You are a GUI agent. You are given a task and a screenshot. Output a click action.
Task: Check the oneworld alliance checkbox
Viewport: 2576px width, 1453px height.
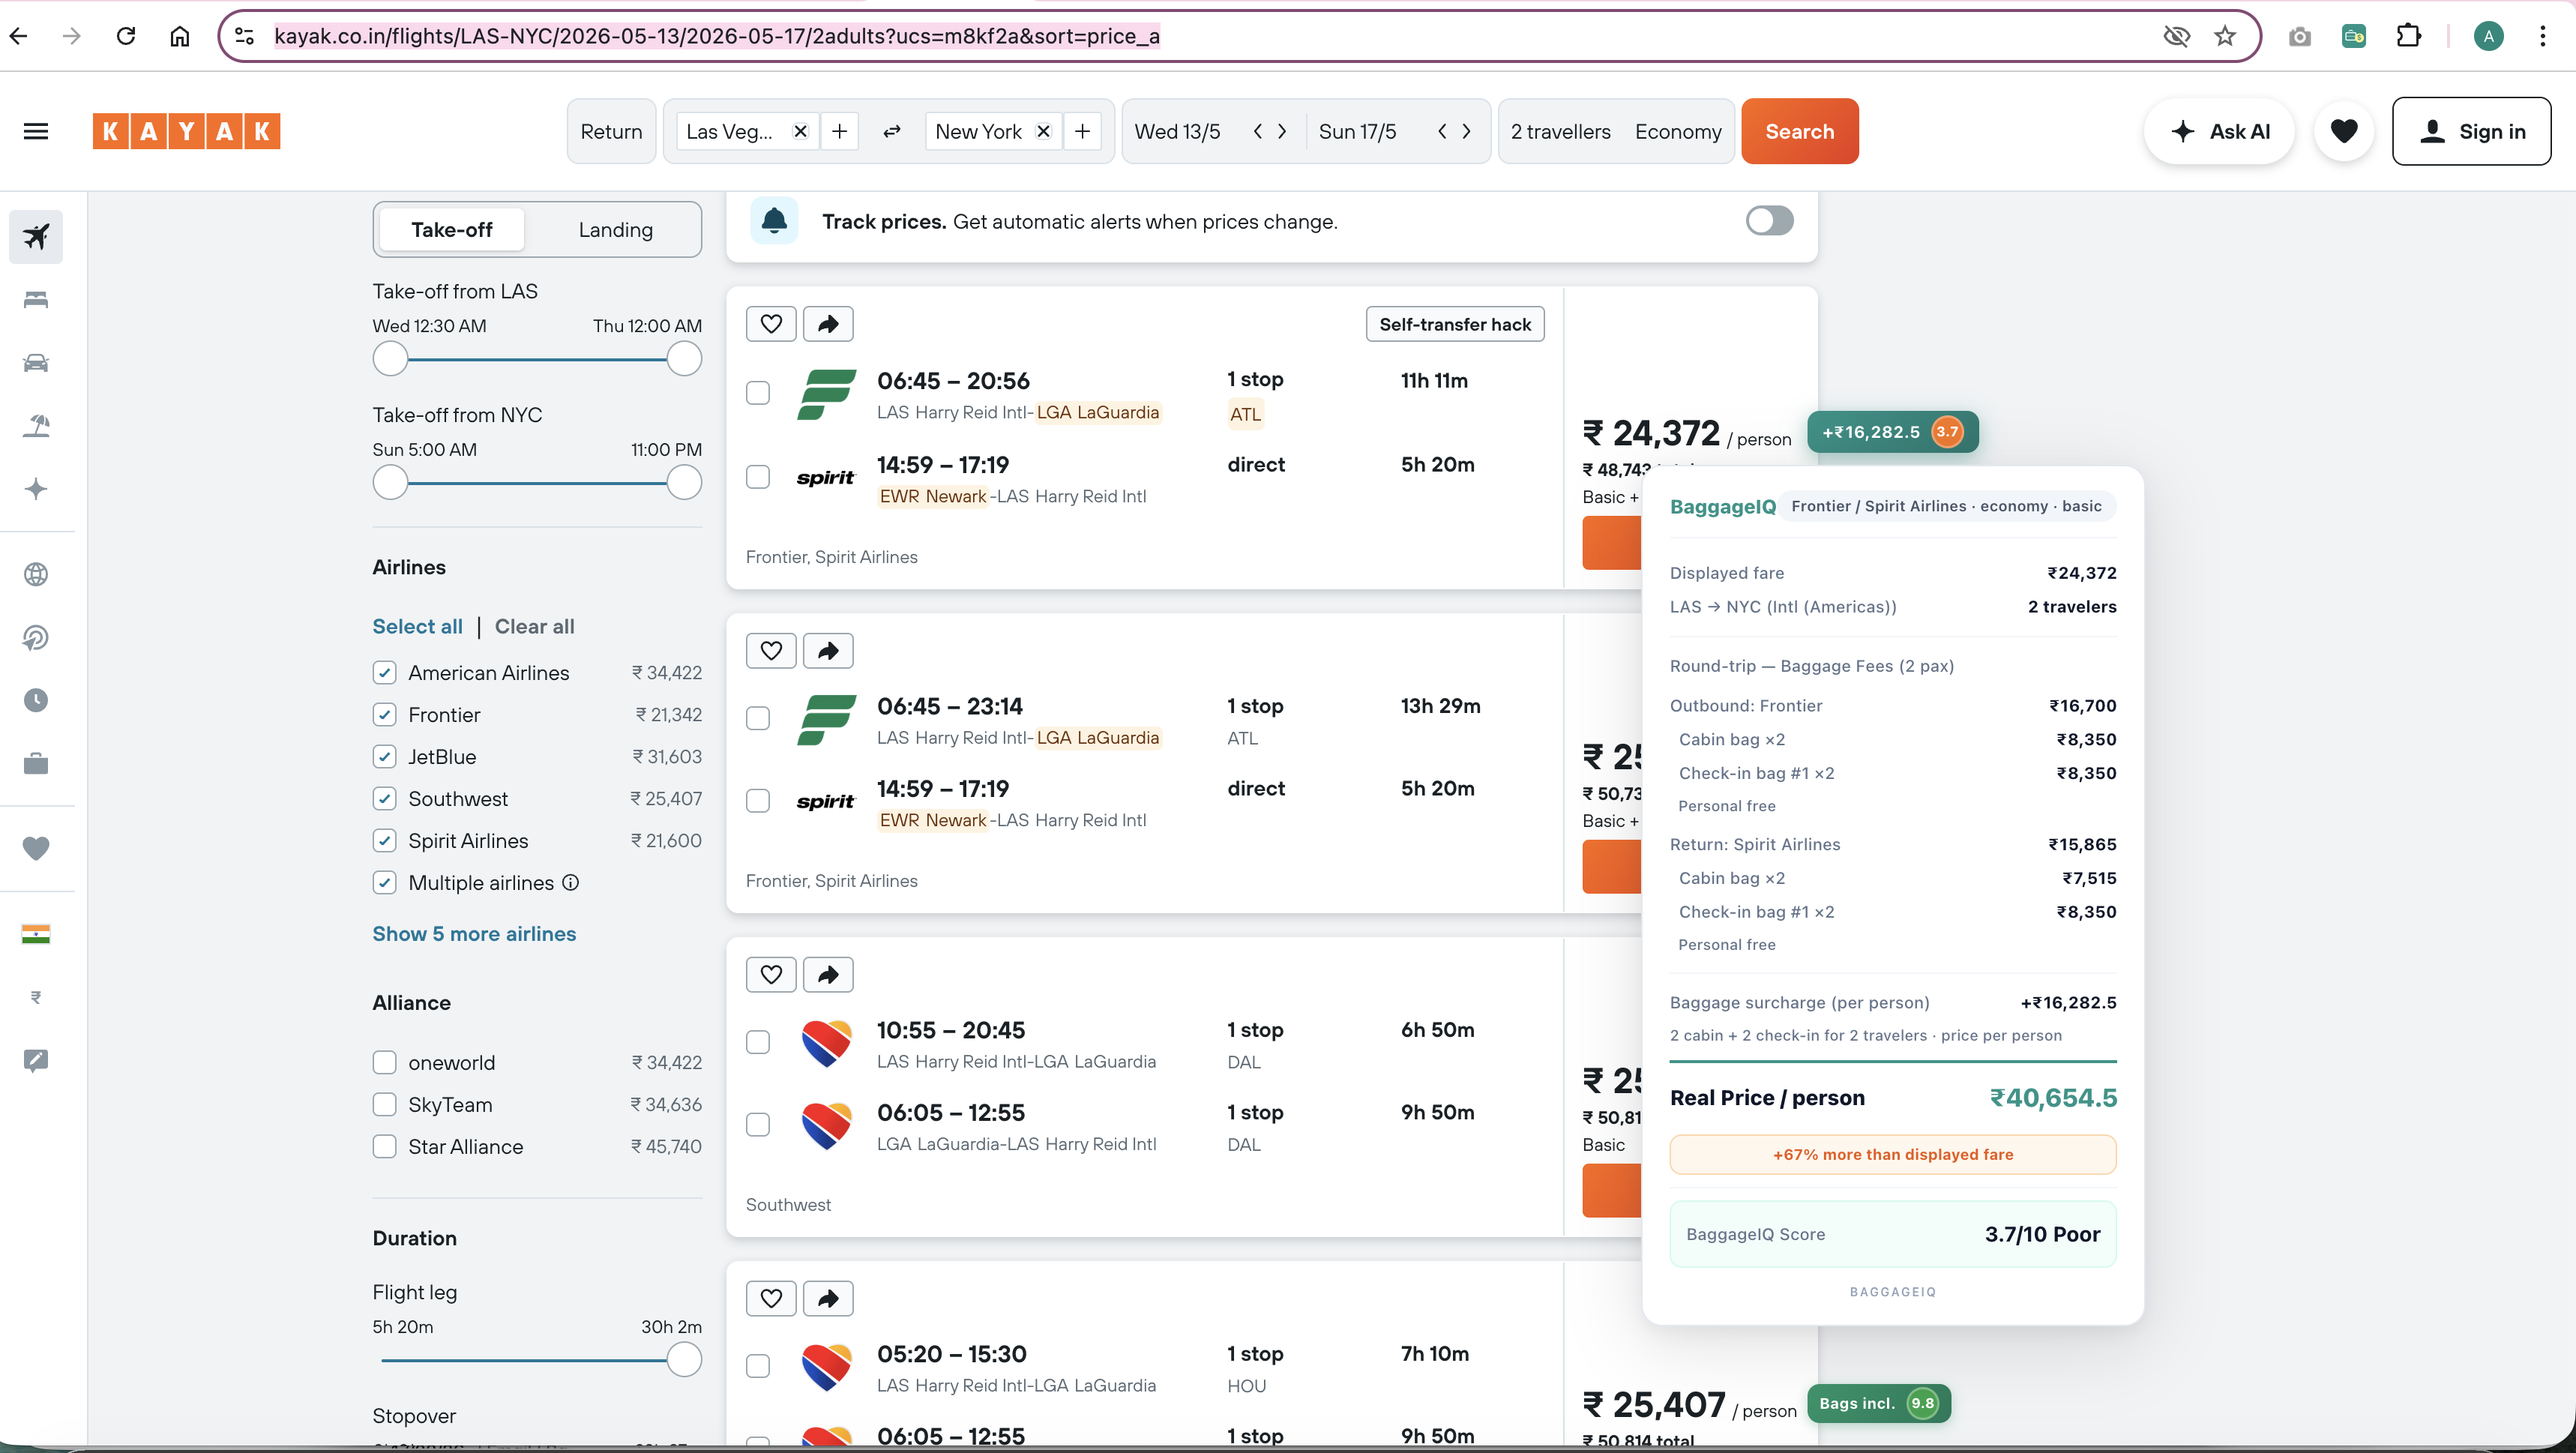pyautogui.click(x=385, y=1062)
